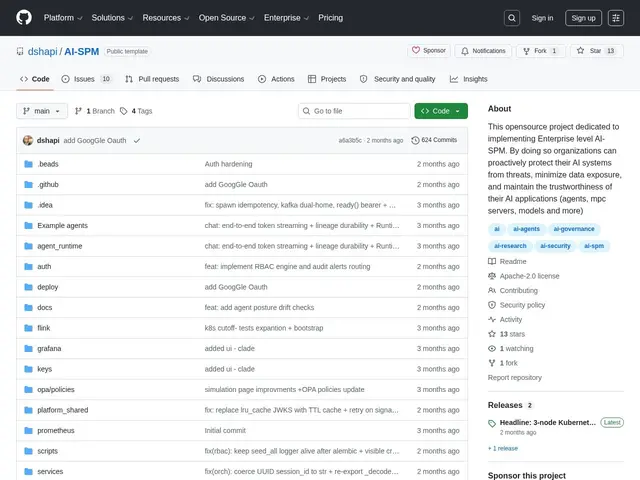Expand the Platform menu
The height and width of the screenshot is (480, 640).
pos(63,18)
